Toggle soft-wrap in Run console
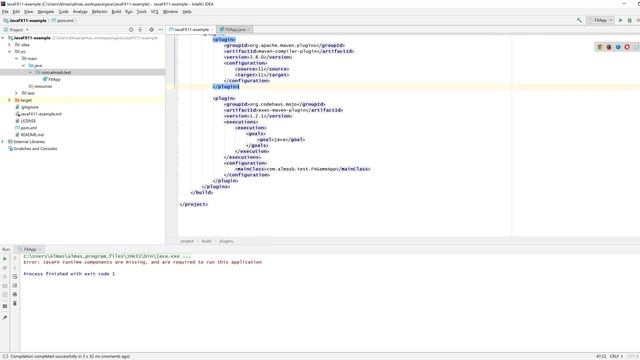The width and height of the screenshot is (640, 360). click(x=15, y=277)
